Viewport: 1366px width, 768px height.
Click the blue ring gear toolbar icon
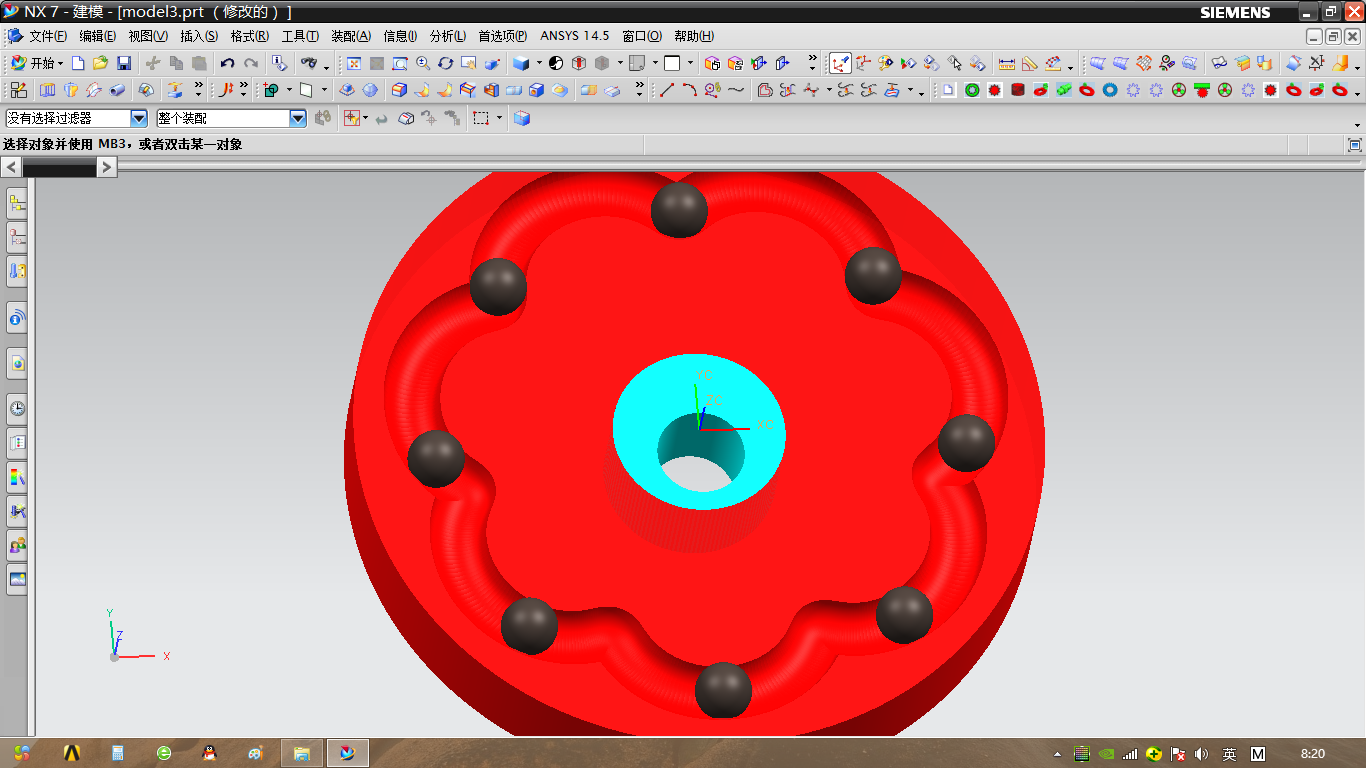click(x=1110, y=90)
